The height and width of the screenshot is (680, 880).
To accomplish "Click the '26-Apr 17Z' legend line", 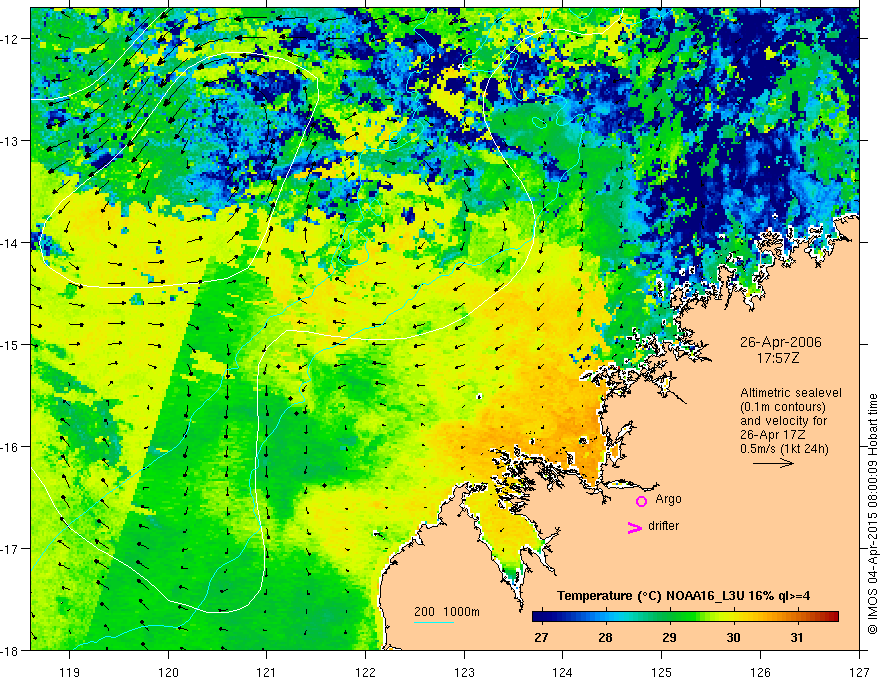I will pyautogui.click(x=774, y=435).
